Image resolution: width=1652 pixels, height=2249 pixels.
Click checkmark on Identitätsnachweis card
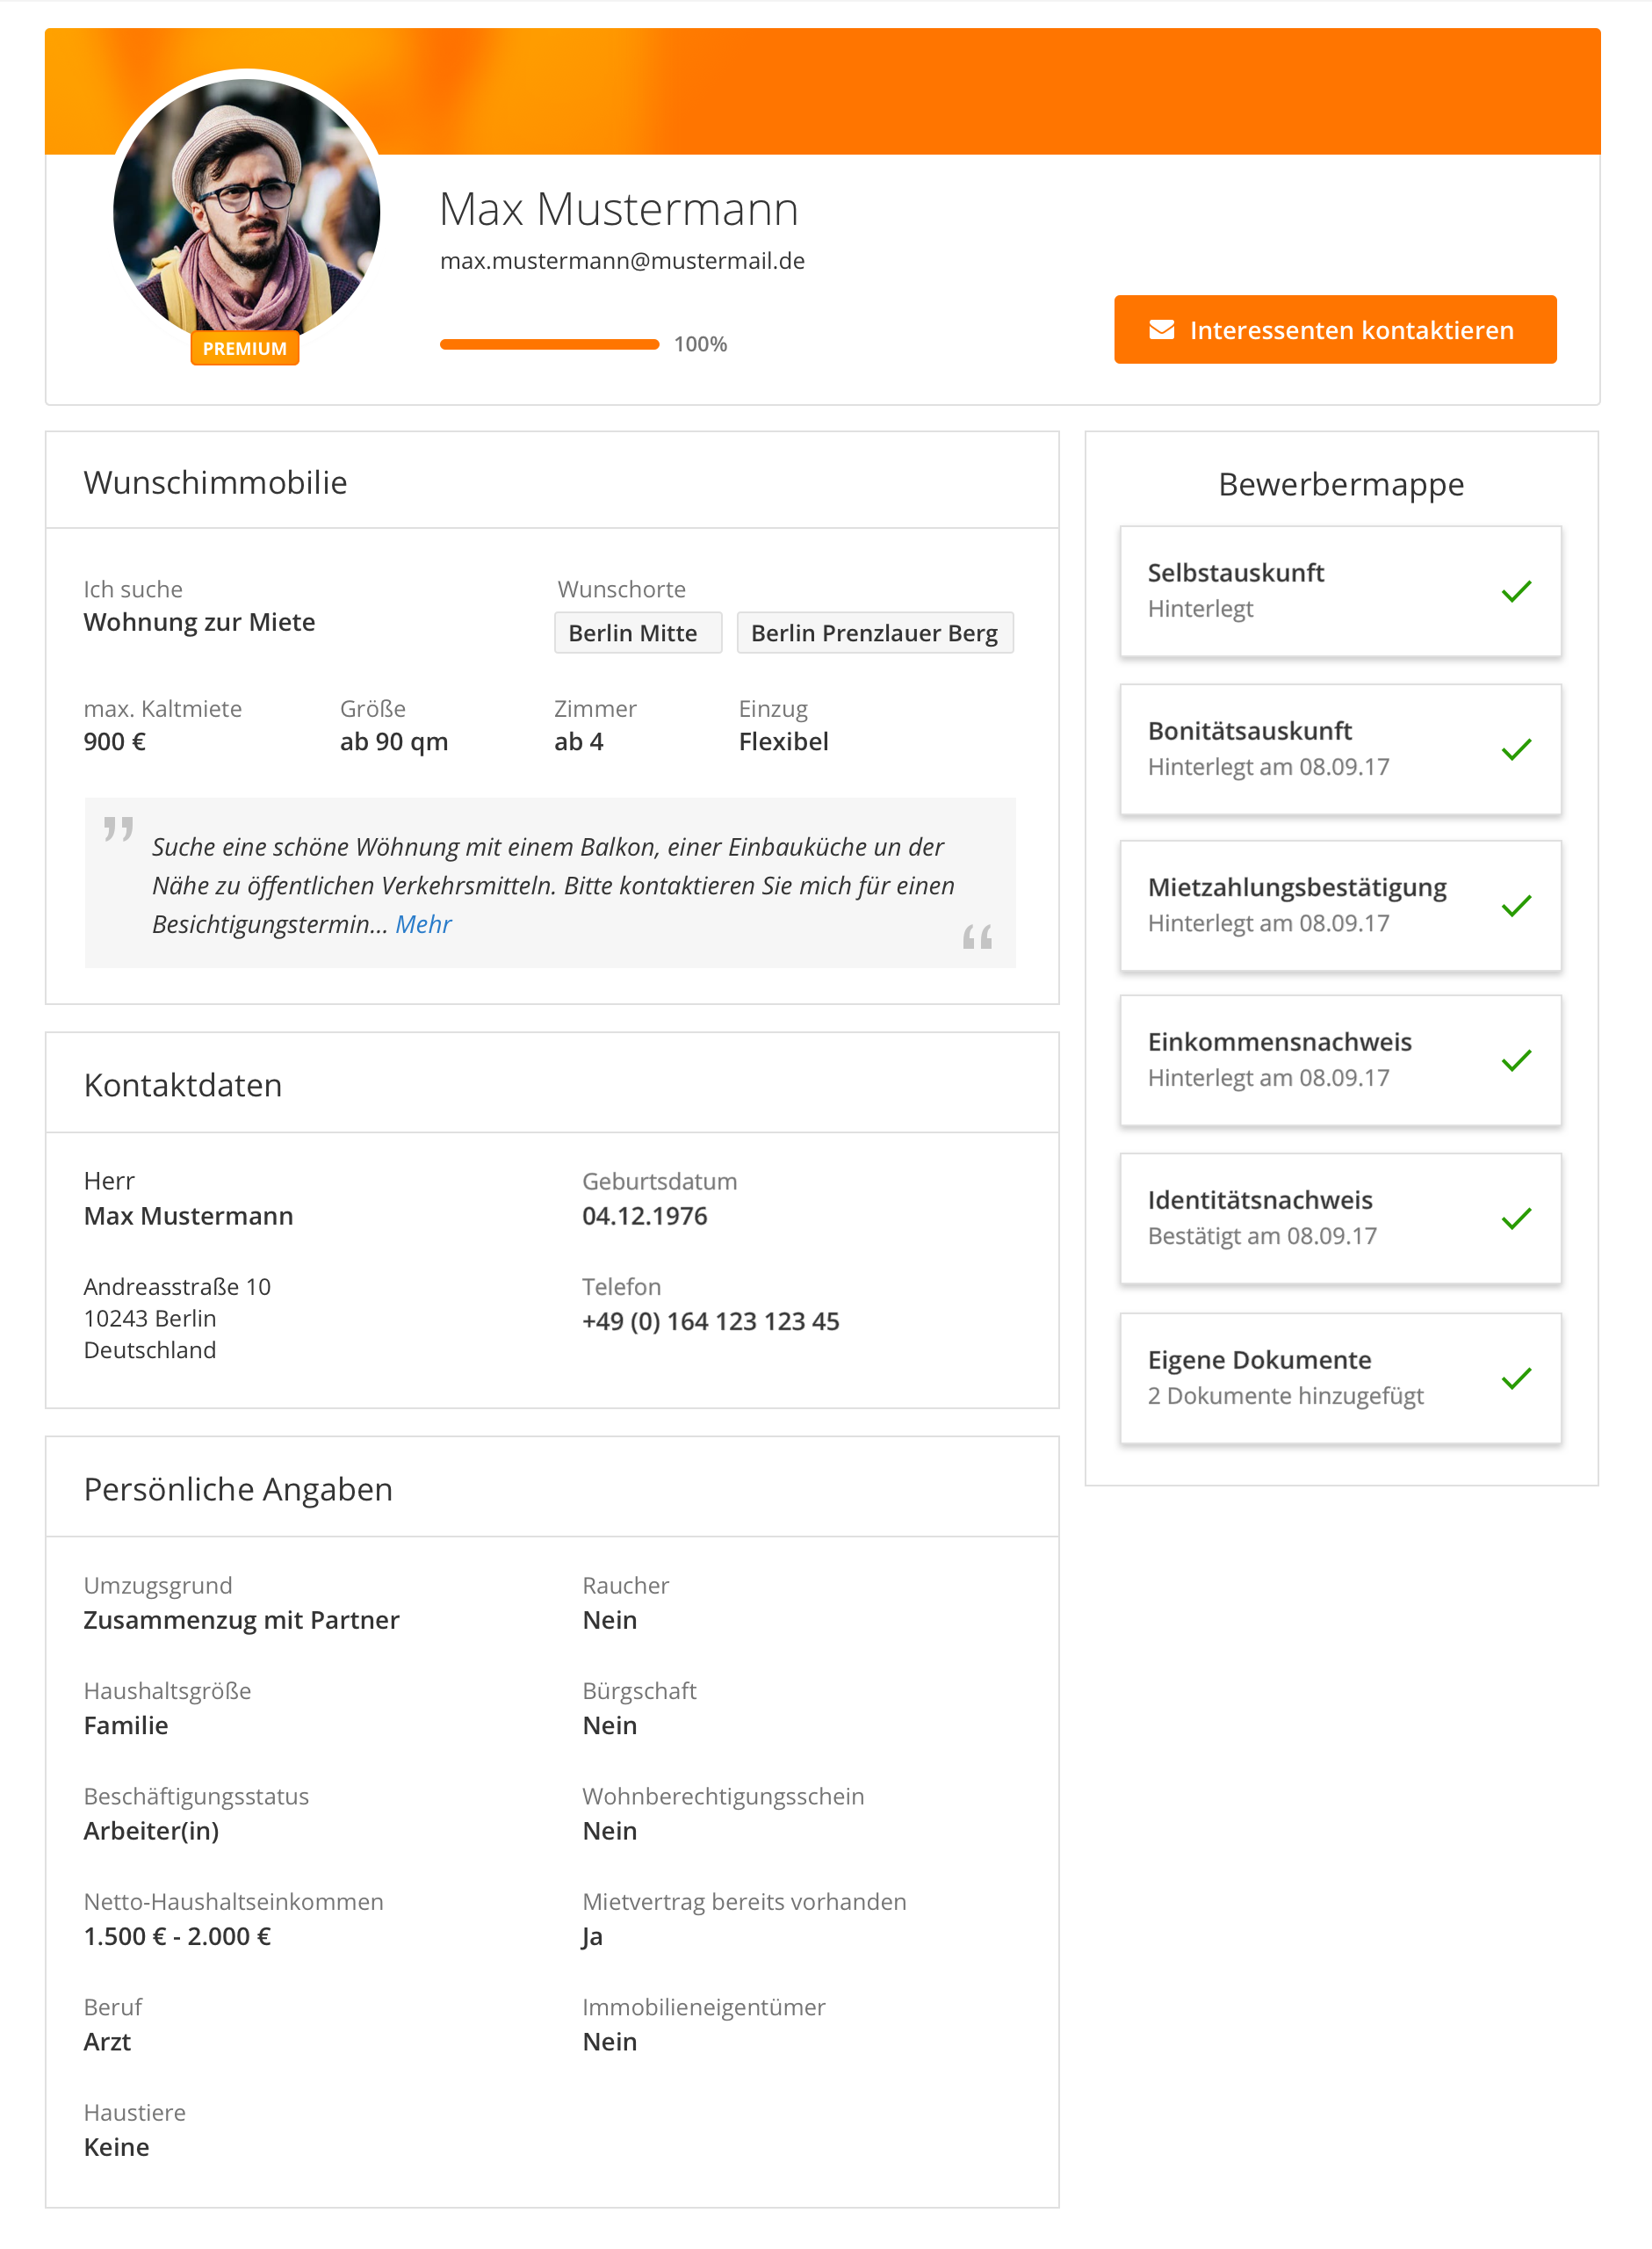[x=1516, y=1218]
